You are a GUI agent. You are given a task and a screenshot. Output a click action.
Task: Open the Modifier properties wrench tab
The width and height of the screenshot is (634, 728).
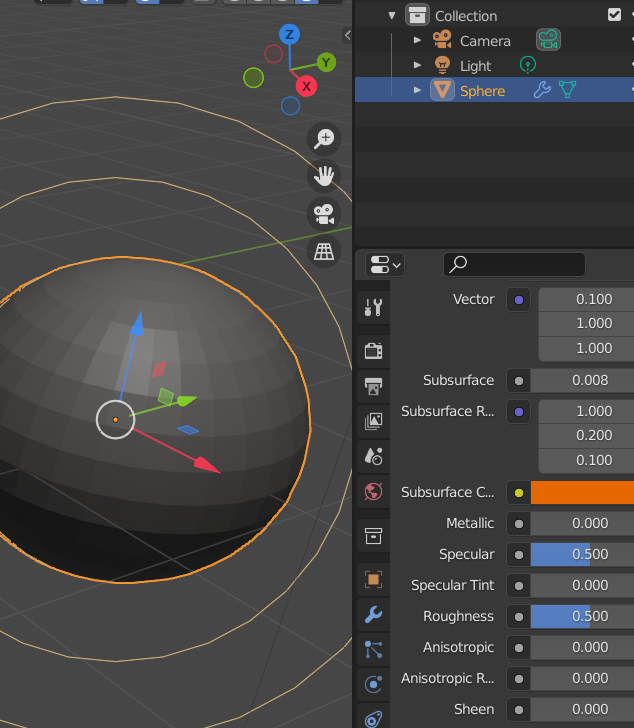[x=373, y=614]
